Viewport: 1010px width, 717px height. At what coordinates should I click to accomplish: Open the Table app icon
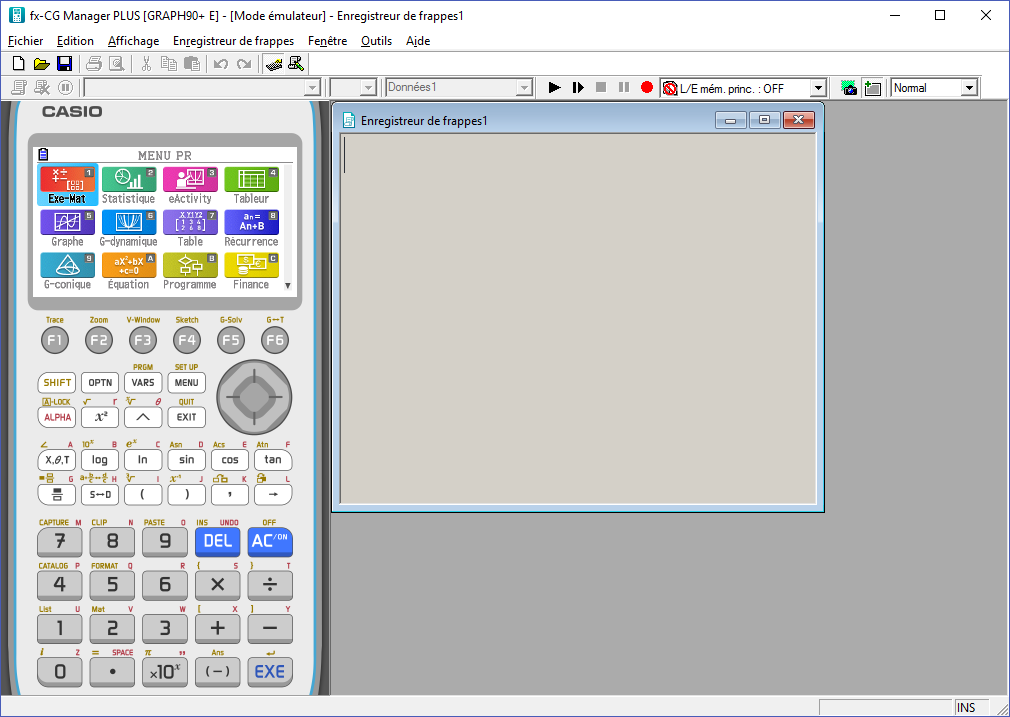click(x=190, y=228)
